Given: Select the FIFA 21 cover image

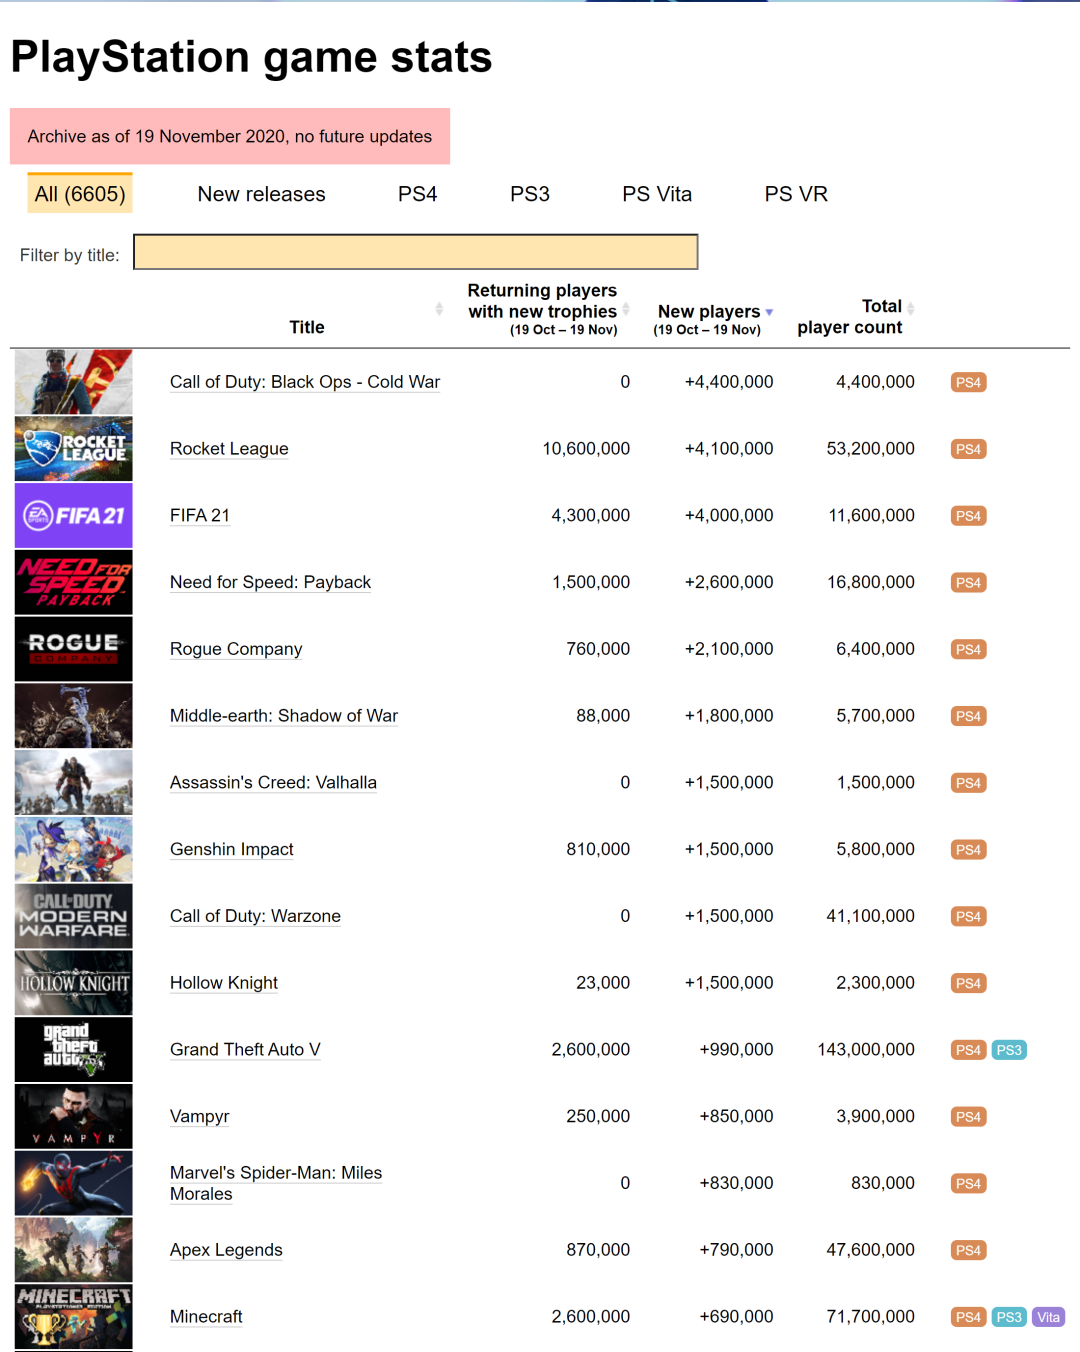Looking at the screenshot, I should (x=74, y=516).
